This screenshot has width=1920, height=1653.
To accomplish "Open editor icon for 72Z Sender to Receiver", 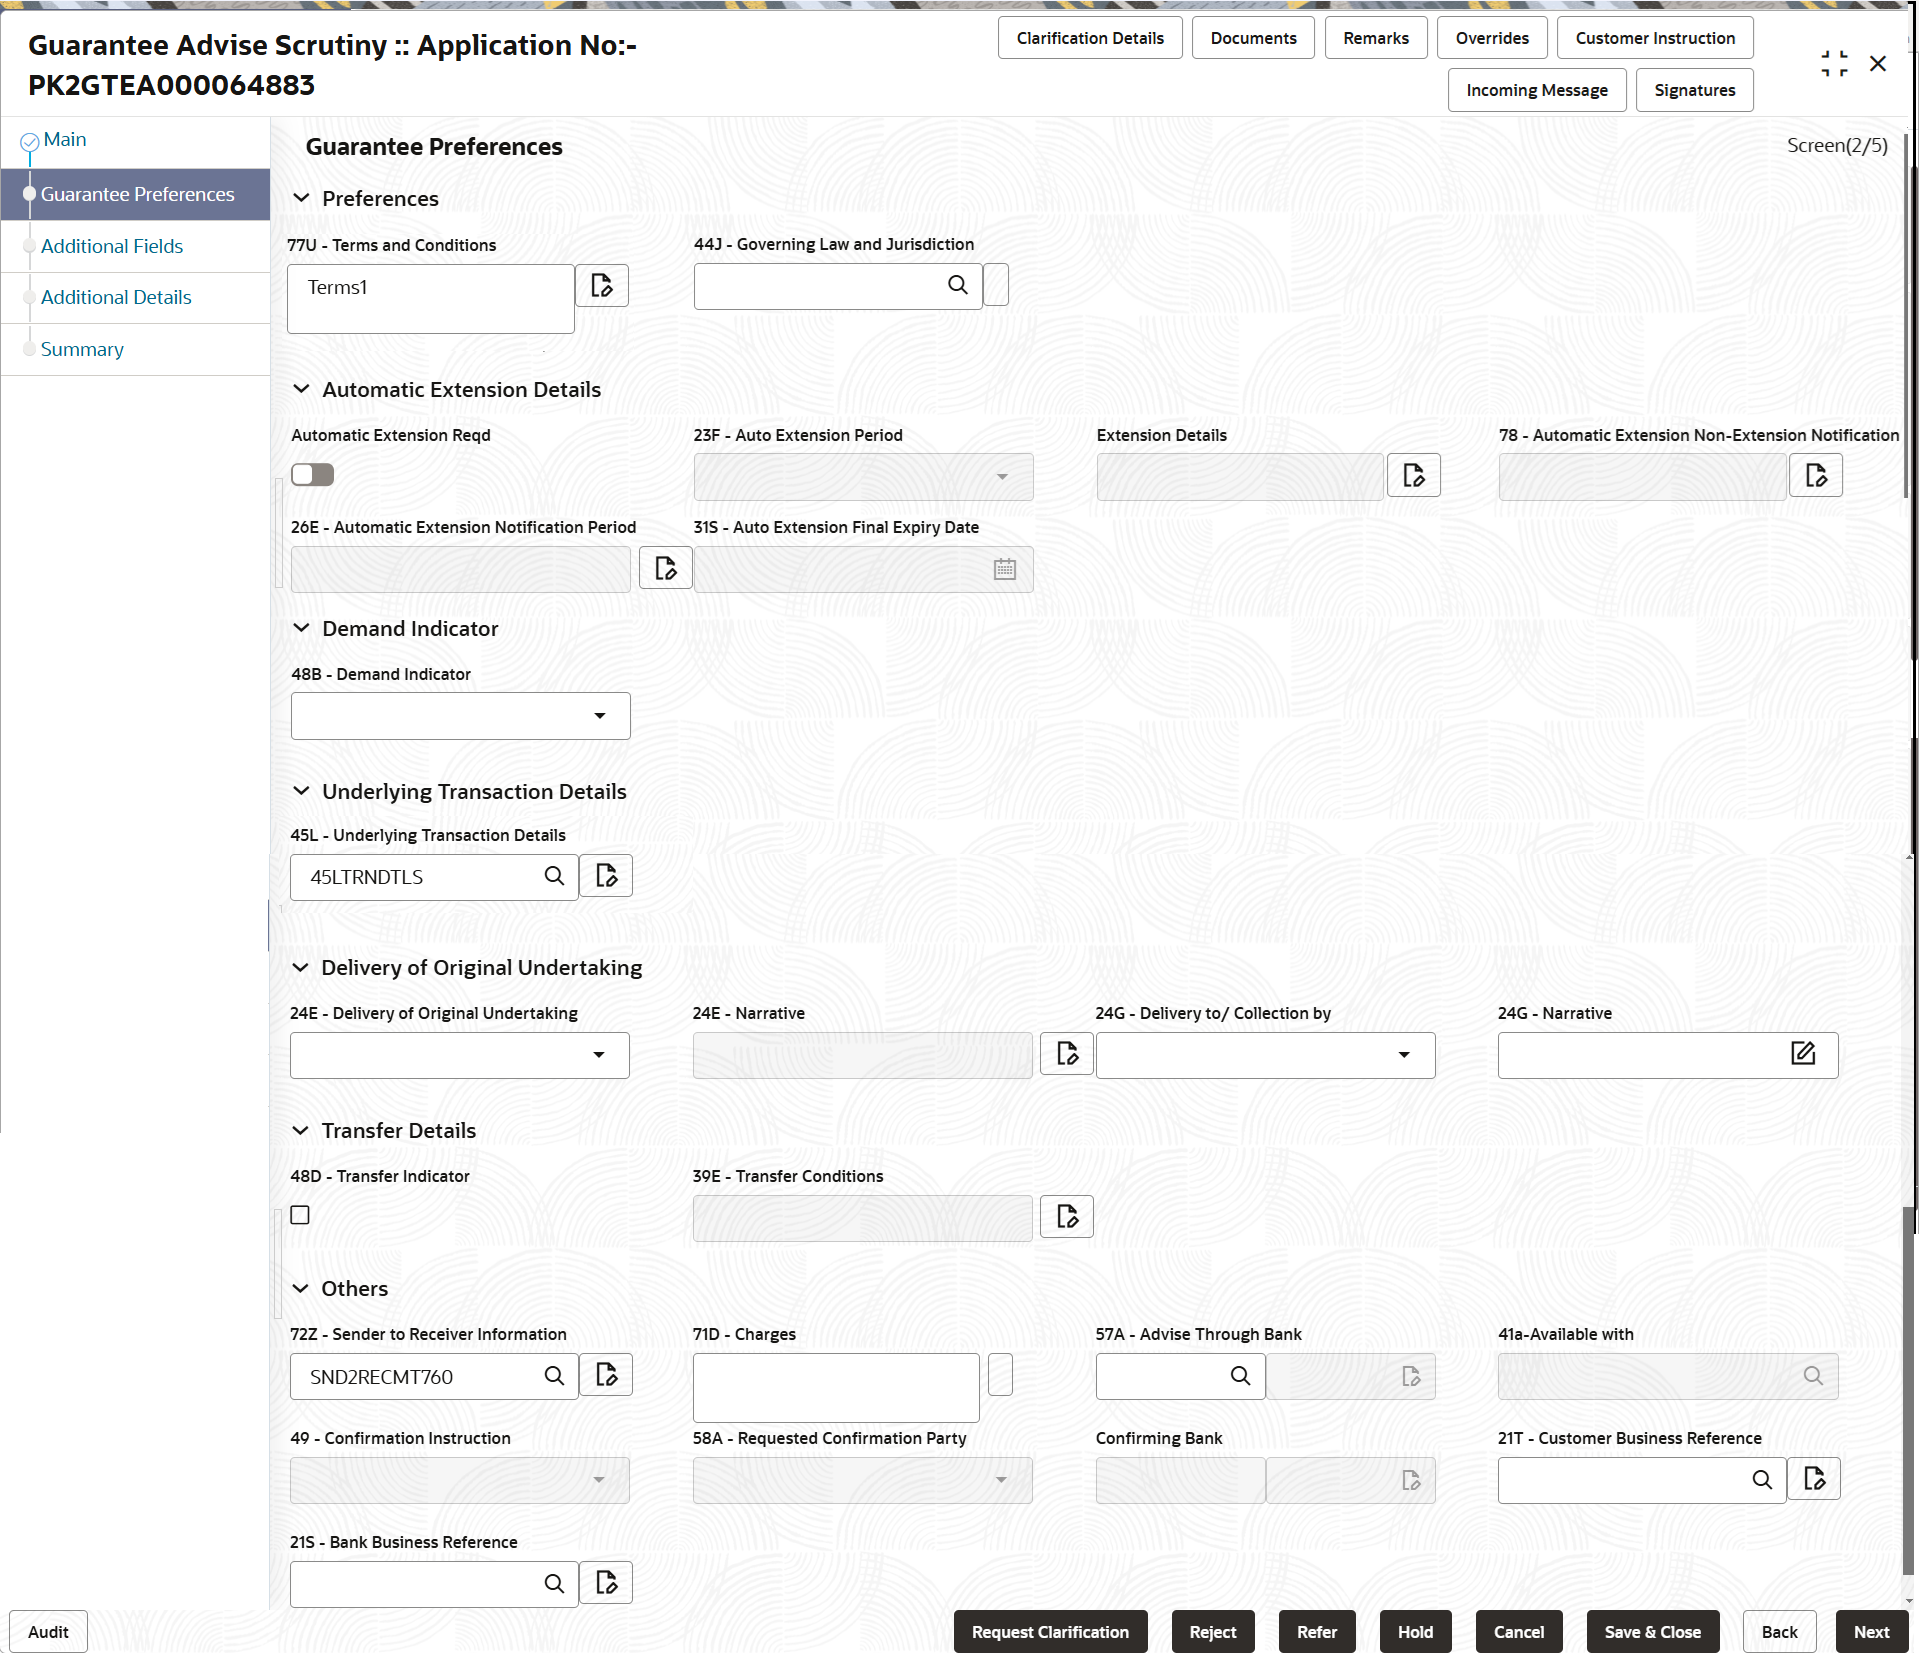I will (606, 1375).
